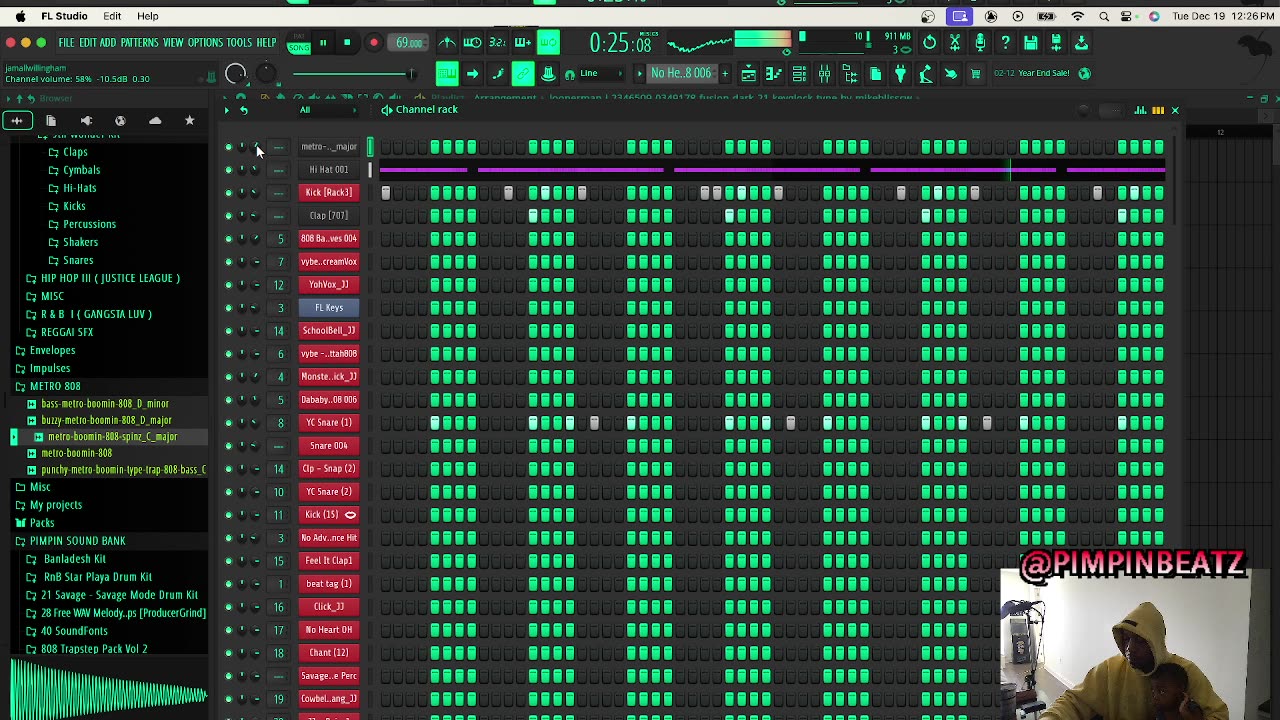Open the shop cart icon

pos(976,73)
